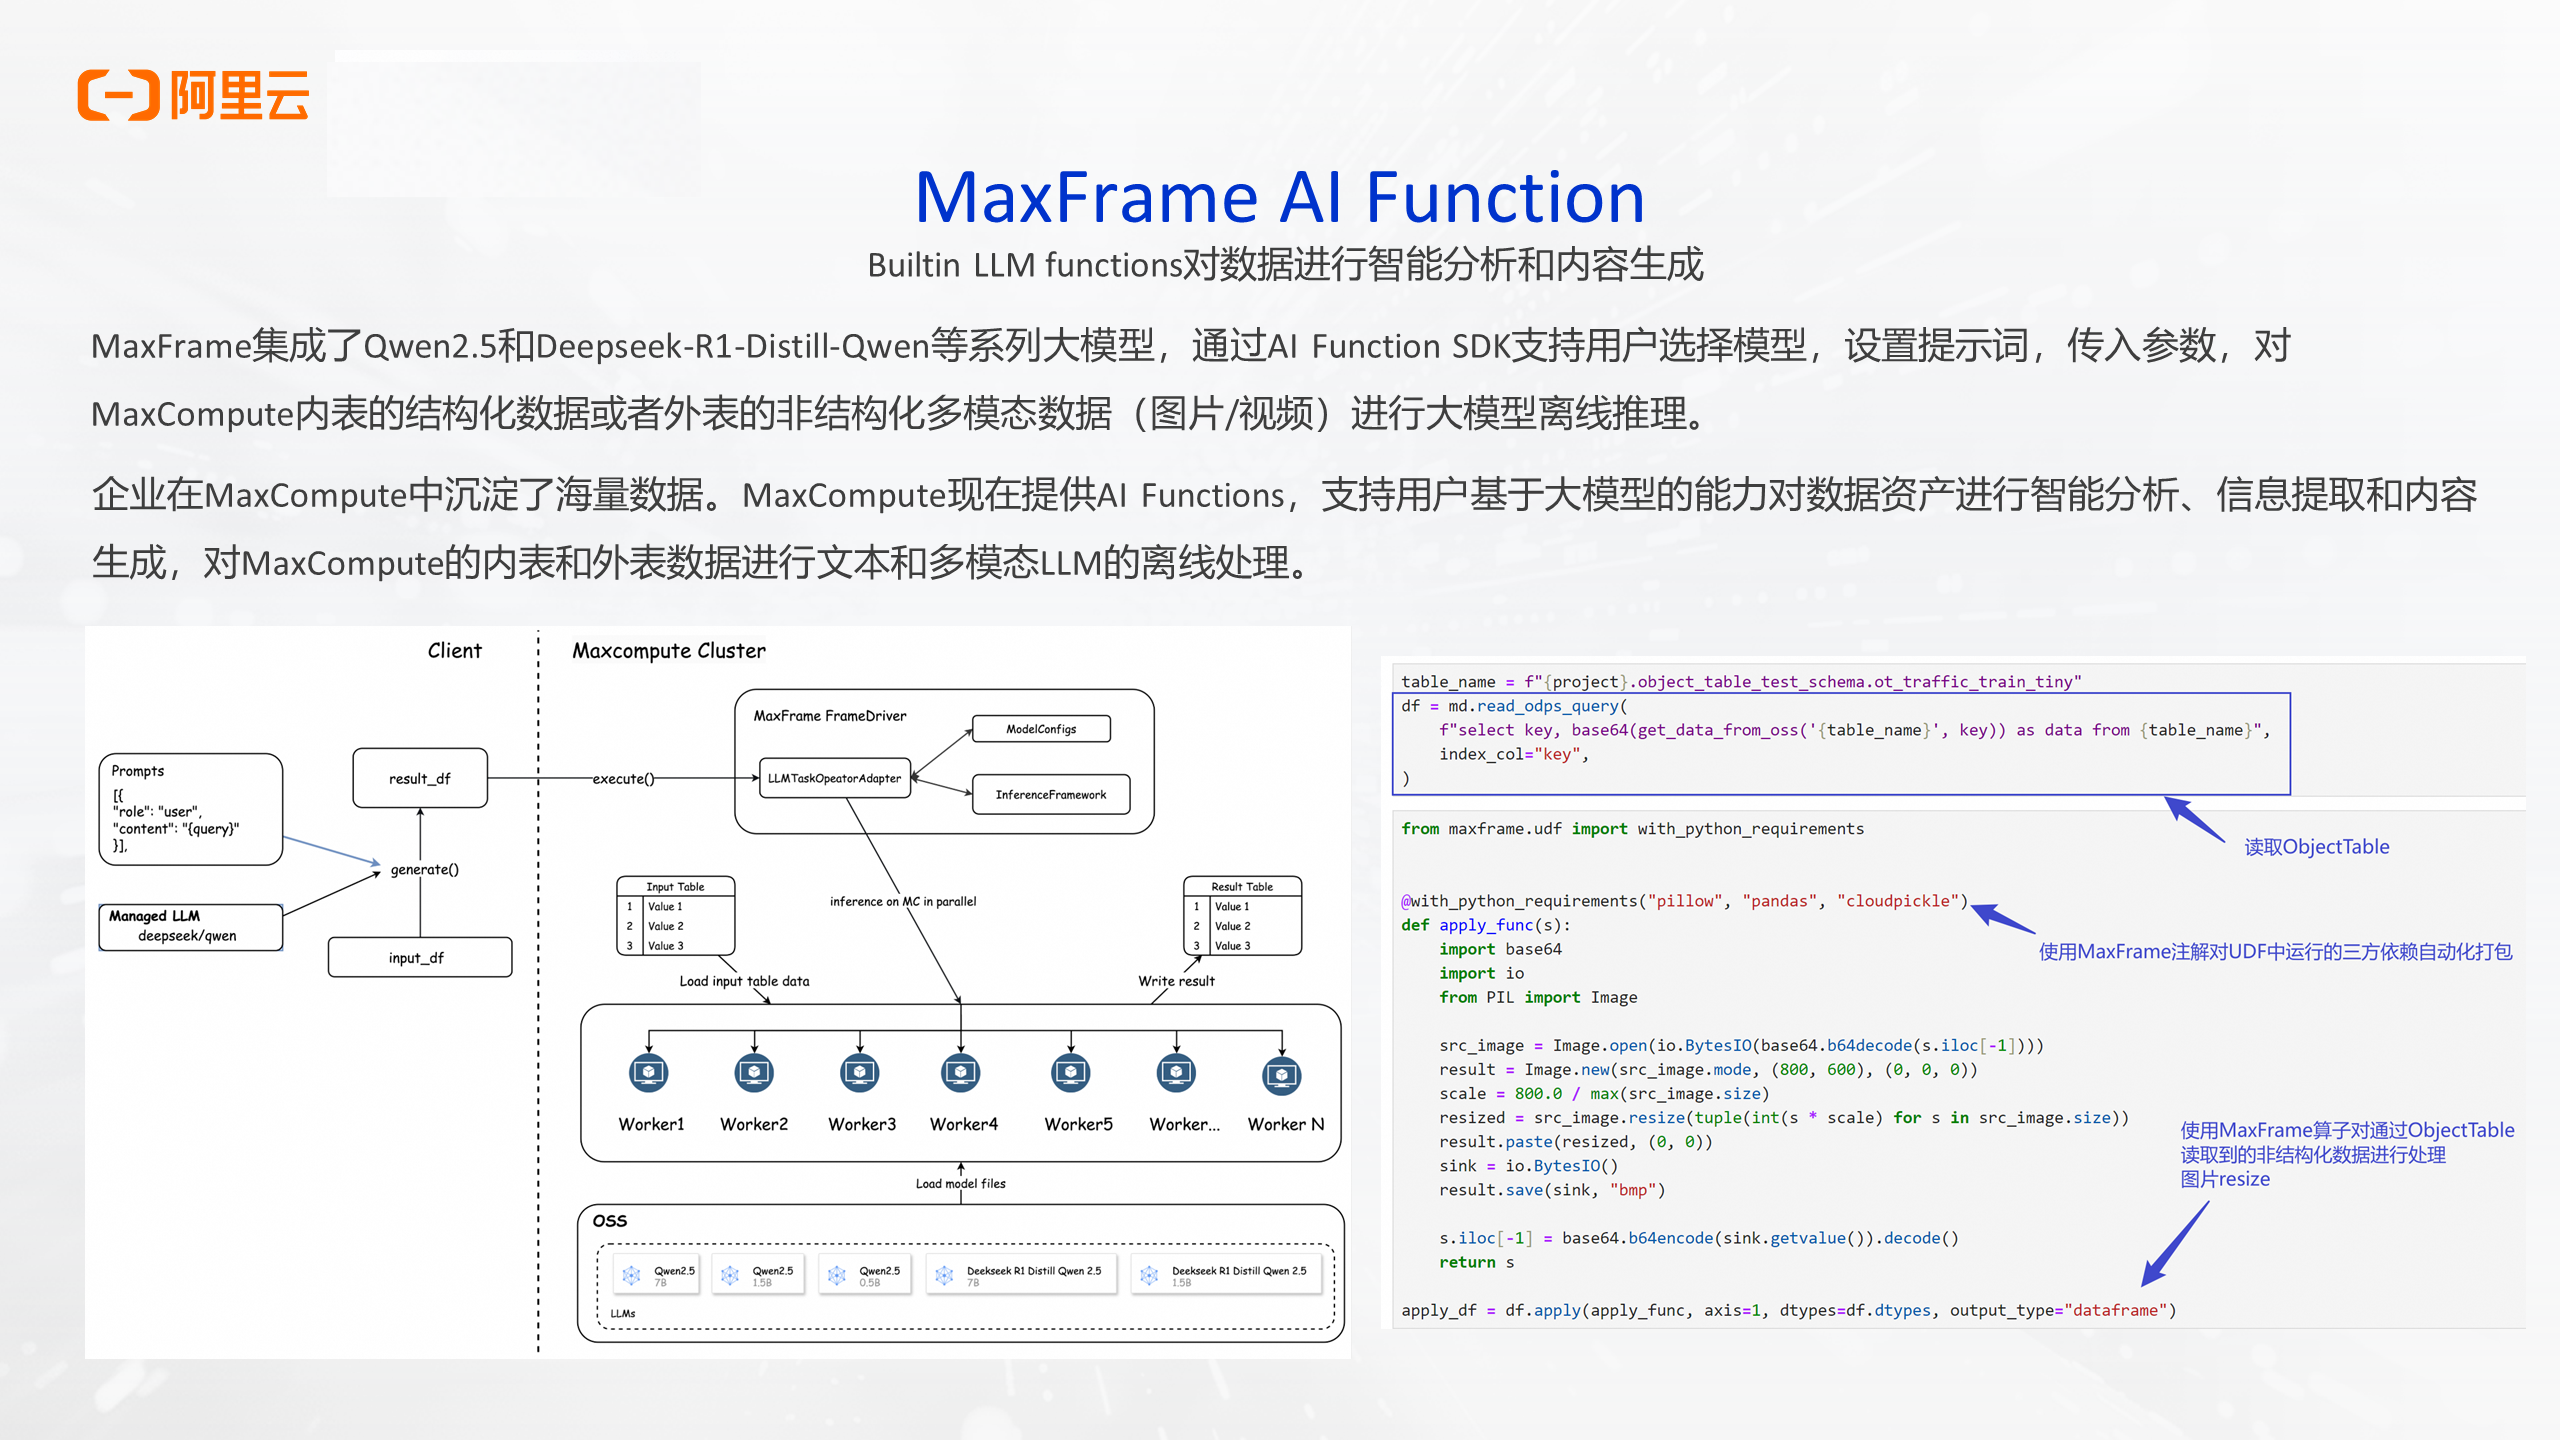This screenshot has height=1440, width=2560.
Task: Select the Worker2 computer icon
Action: click(x=754, y=1073)
